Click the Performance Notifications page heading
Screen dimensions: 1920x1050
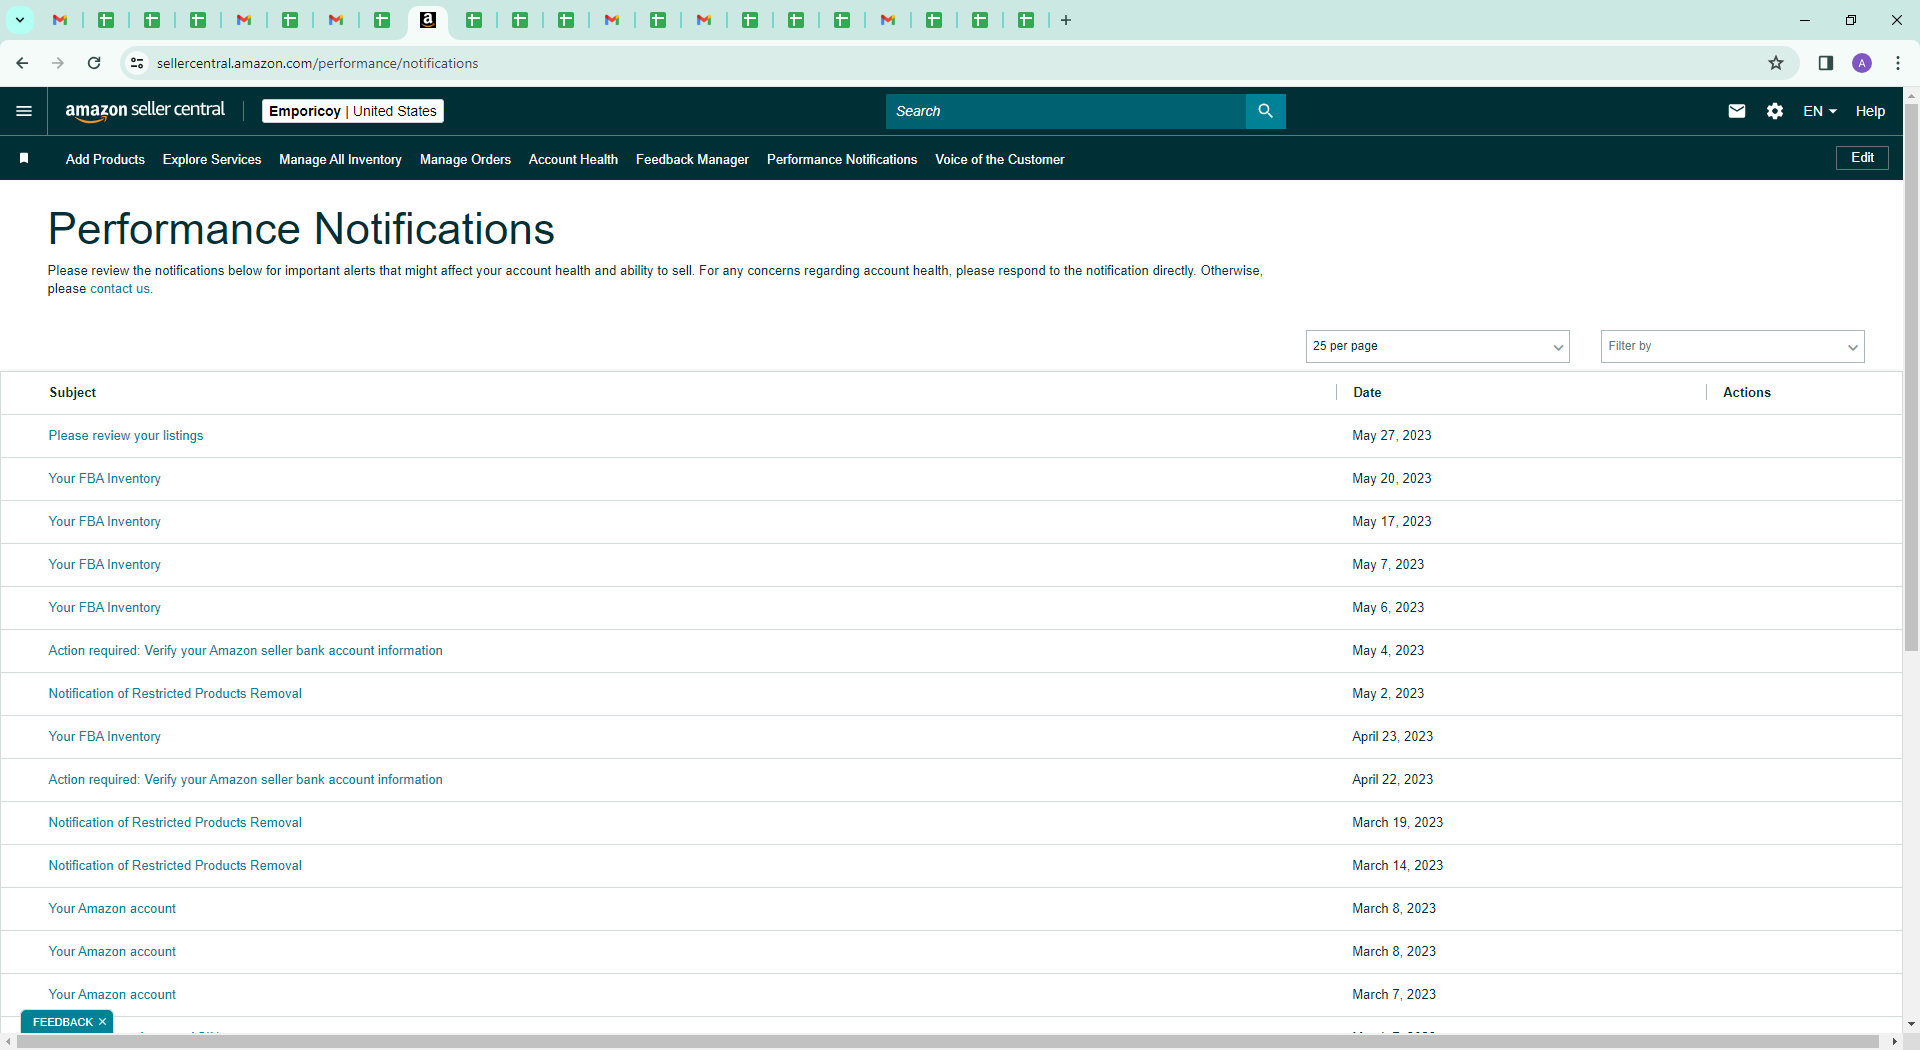[301, 229]
